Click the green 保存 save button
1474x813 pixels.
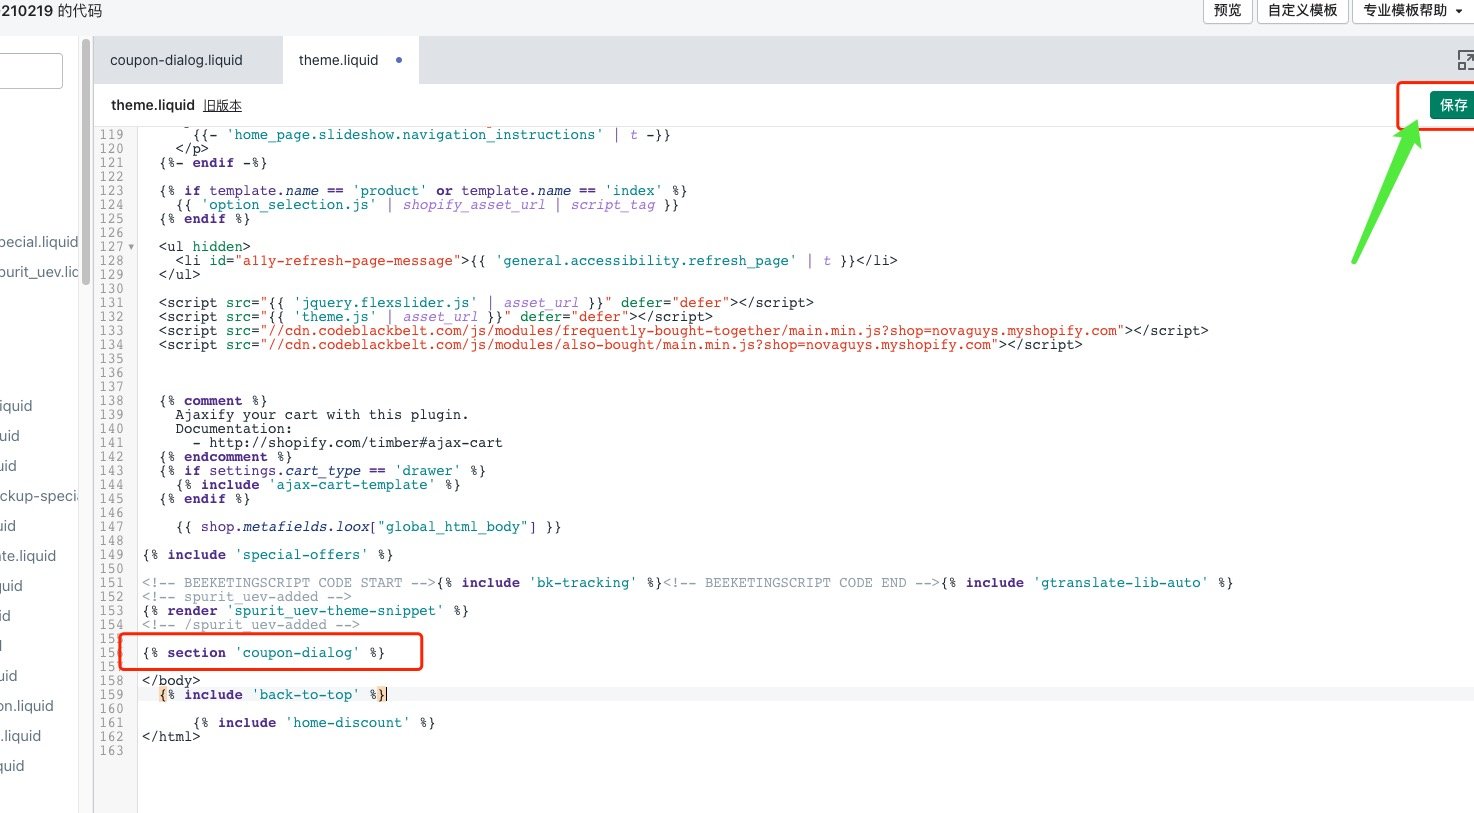pos(1451,104)
